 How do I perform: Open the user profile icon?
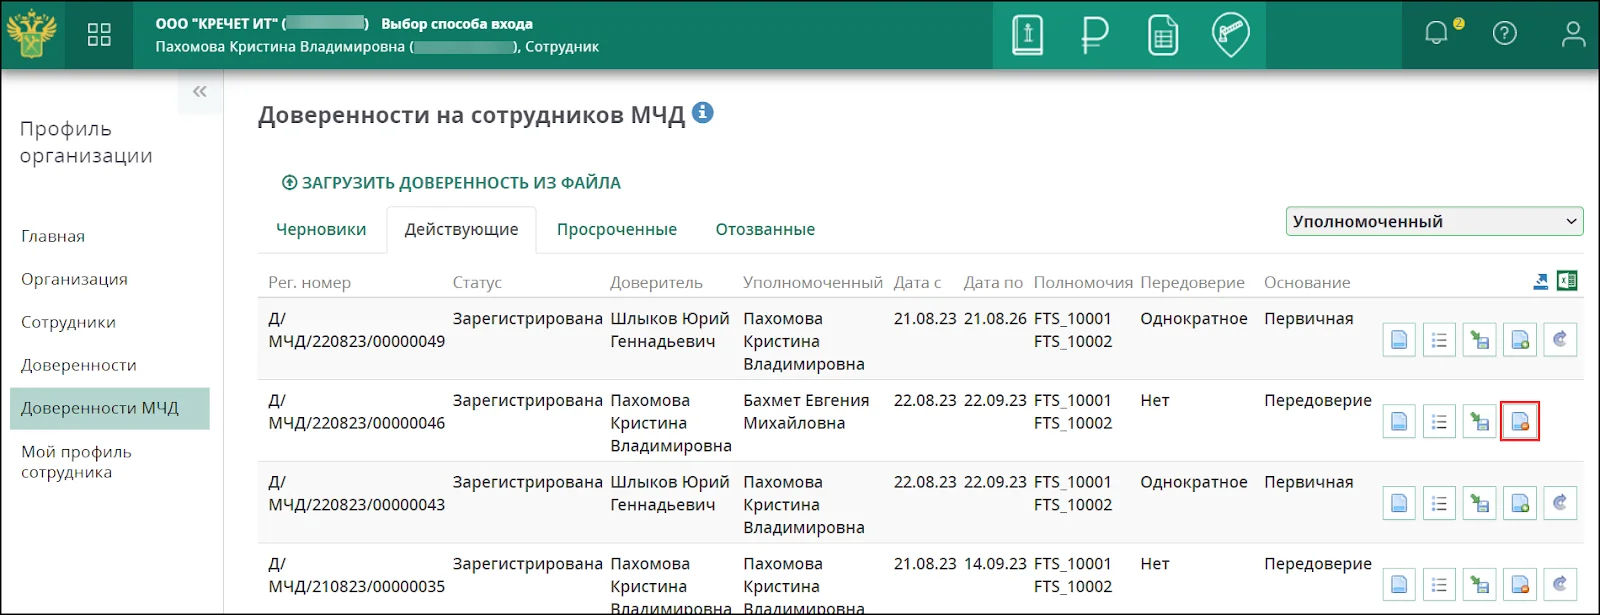pyautogui.click(x=1573, y=34)
